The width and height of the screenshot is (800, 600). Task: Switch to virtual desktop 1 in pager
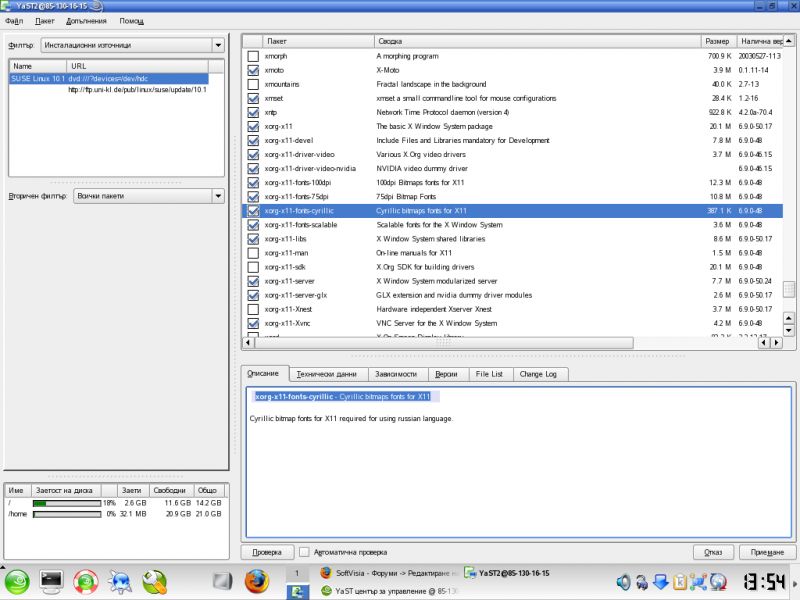click(296, 573)
